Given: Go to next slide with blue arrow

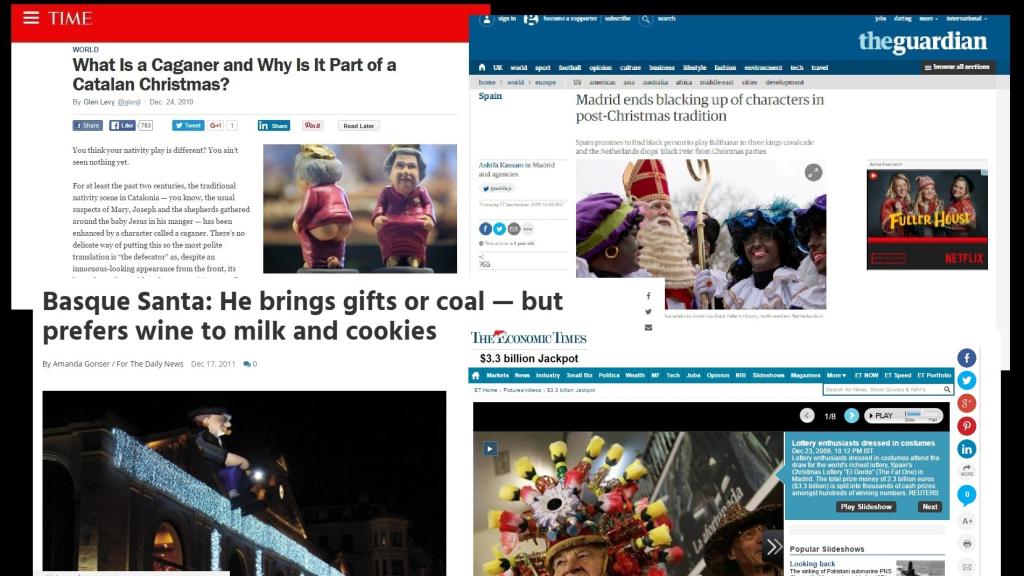Looking at the screenshot, I should click(x=852, y=415).
